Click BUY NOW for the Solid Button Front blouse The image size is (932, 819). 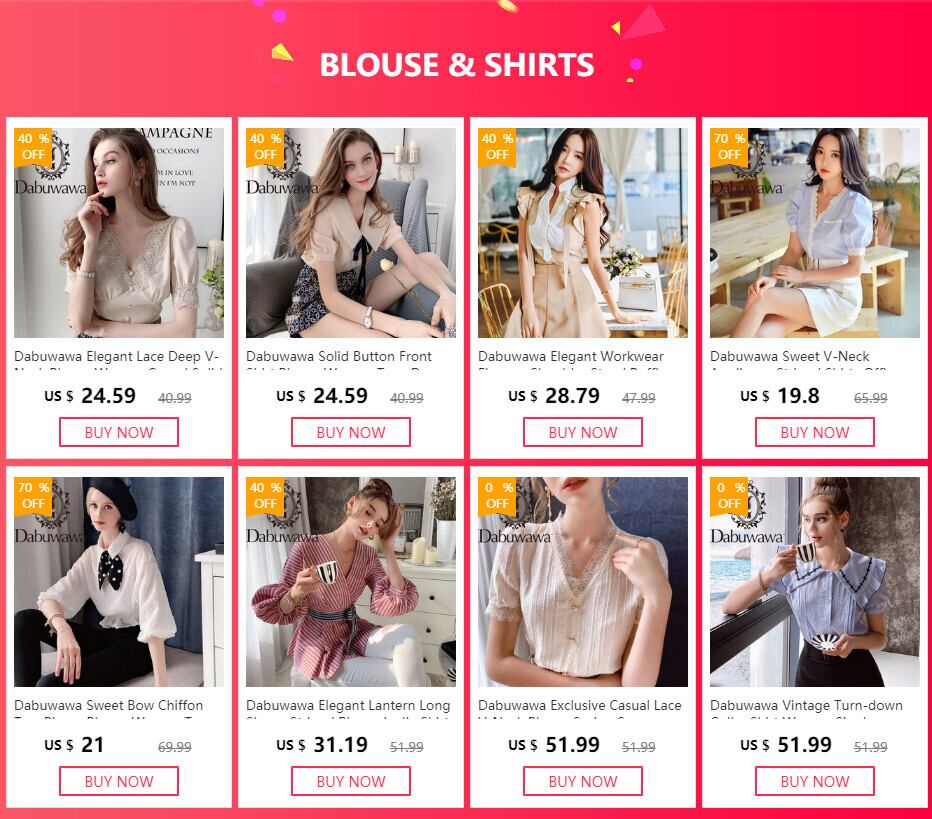click(351, 432)
